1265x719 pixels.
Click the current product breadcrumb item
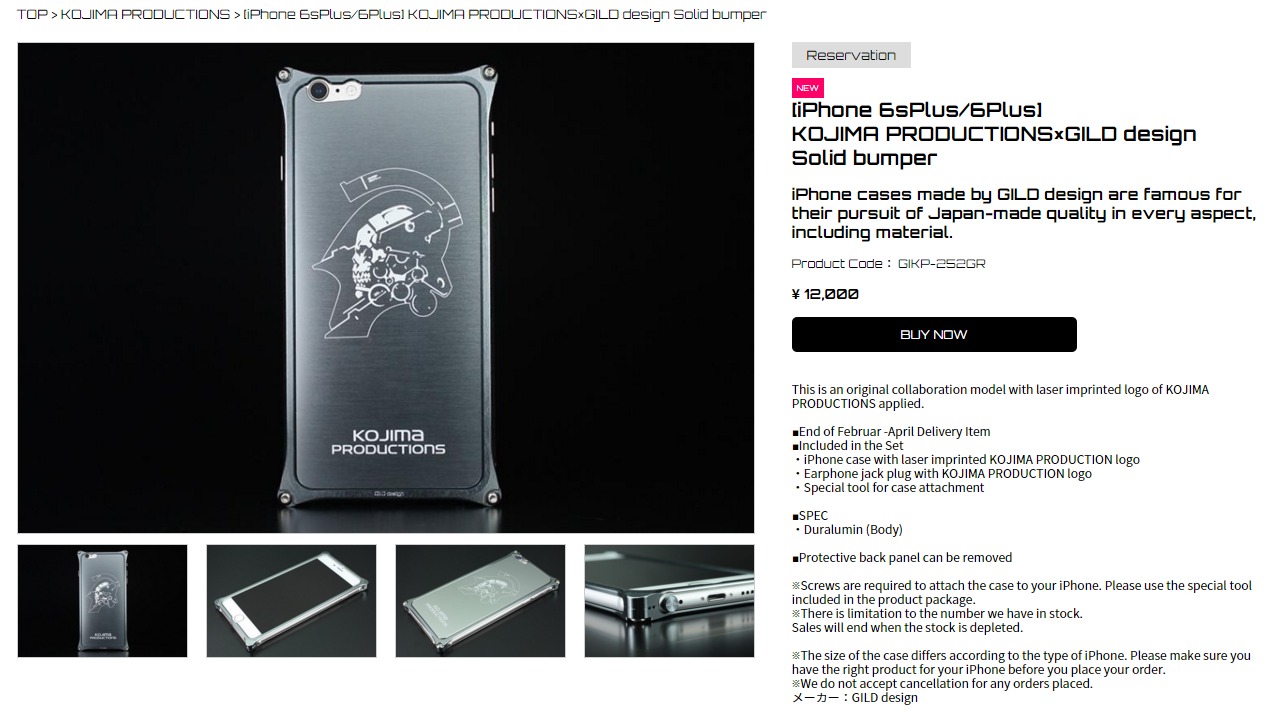(505, 14)
